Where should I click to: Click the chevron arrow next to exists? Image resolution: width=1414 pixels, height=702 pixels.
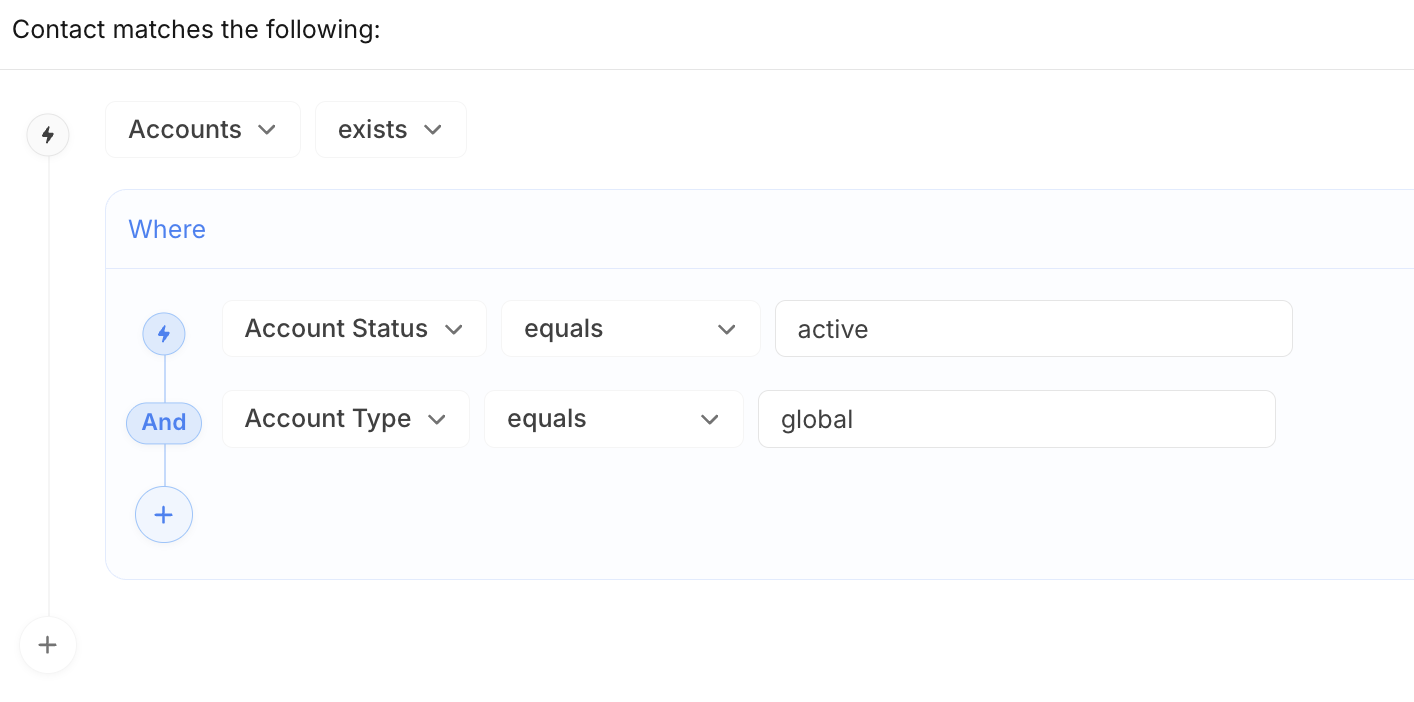click(x=433, y=130)
